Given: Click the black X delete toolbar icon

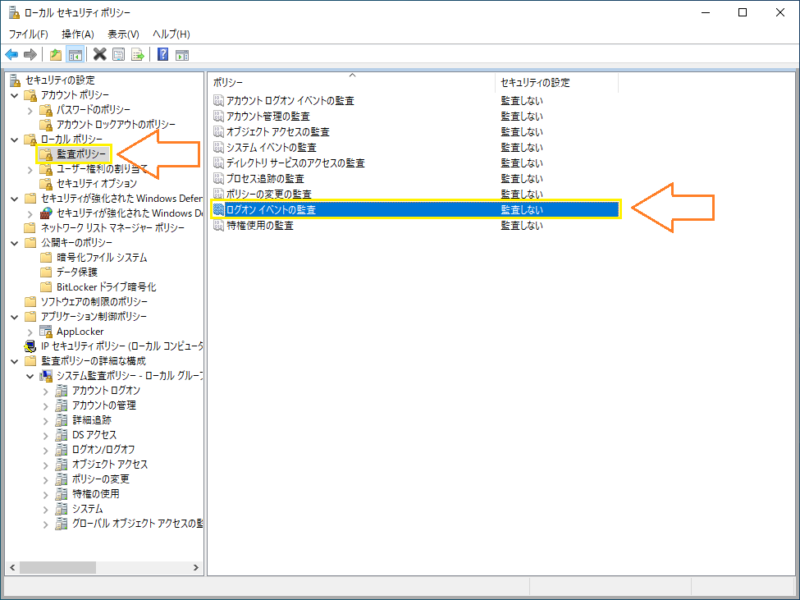Looking at the screenshot, I should pos(99,54).
